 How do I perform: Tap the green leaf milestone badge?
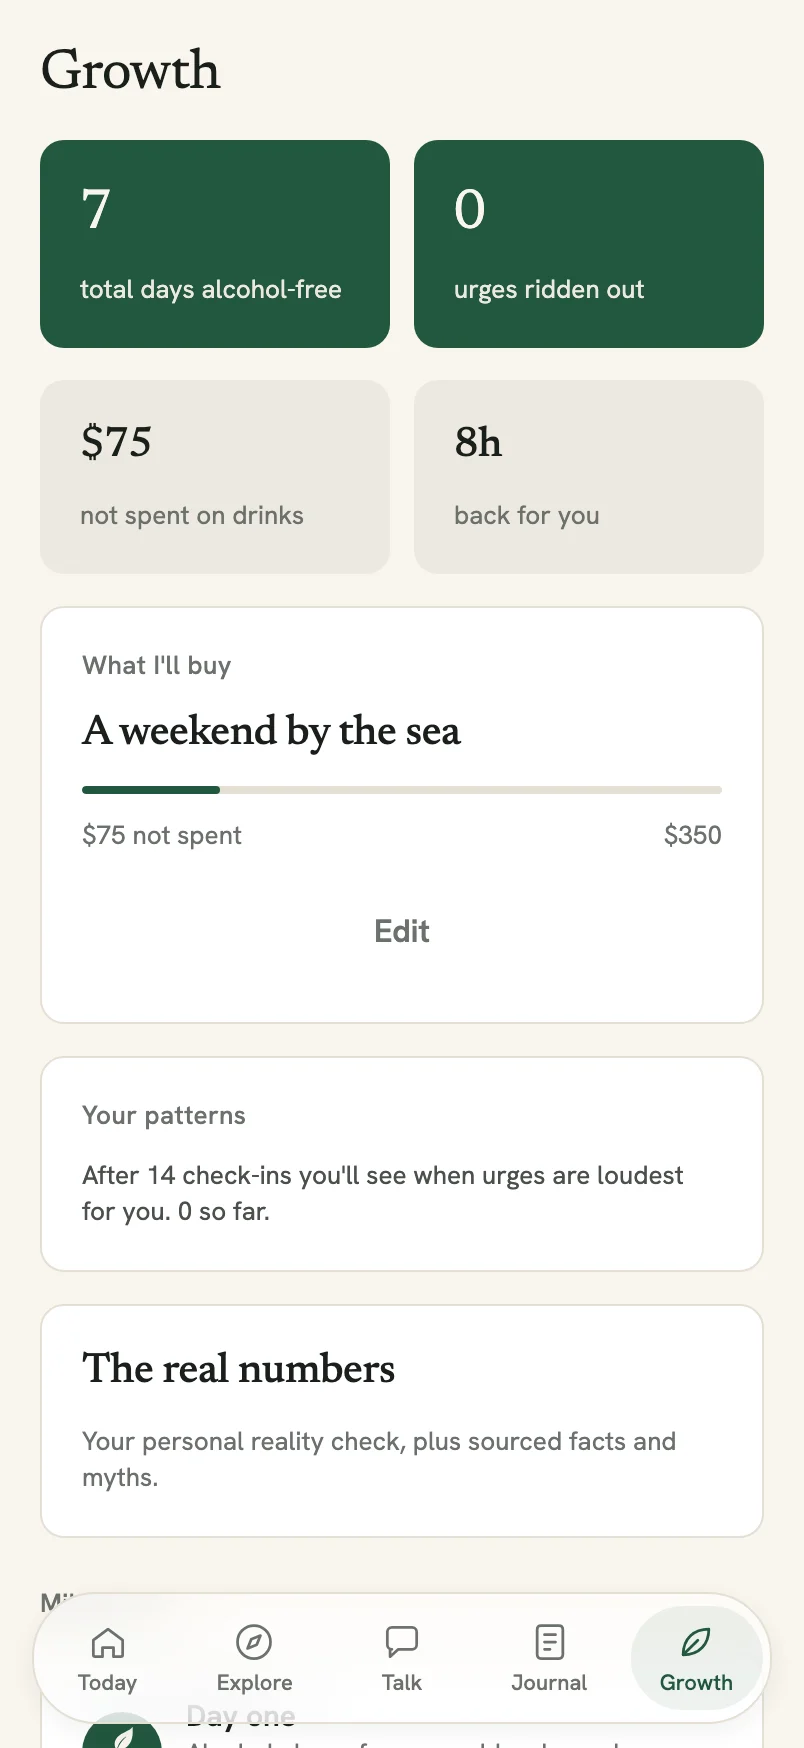tap(122, 1736)
